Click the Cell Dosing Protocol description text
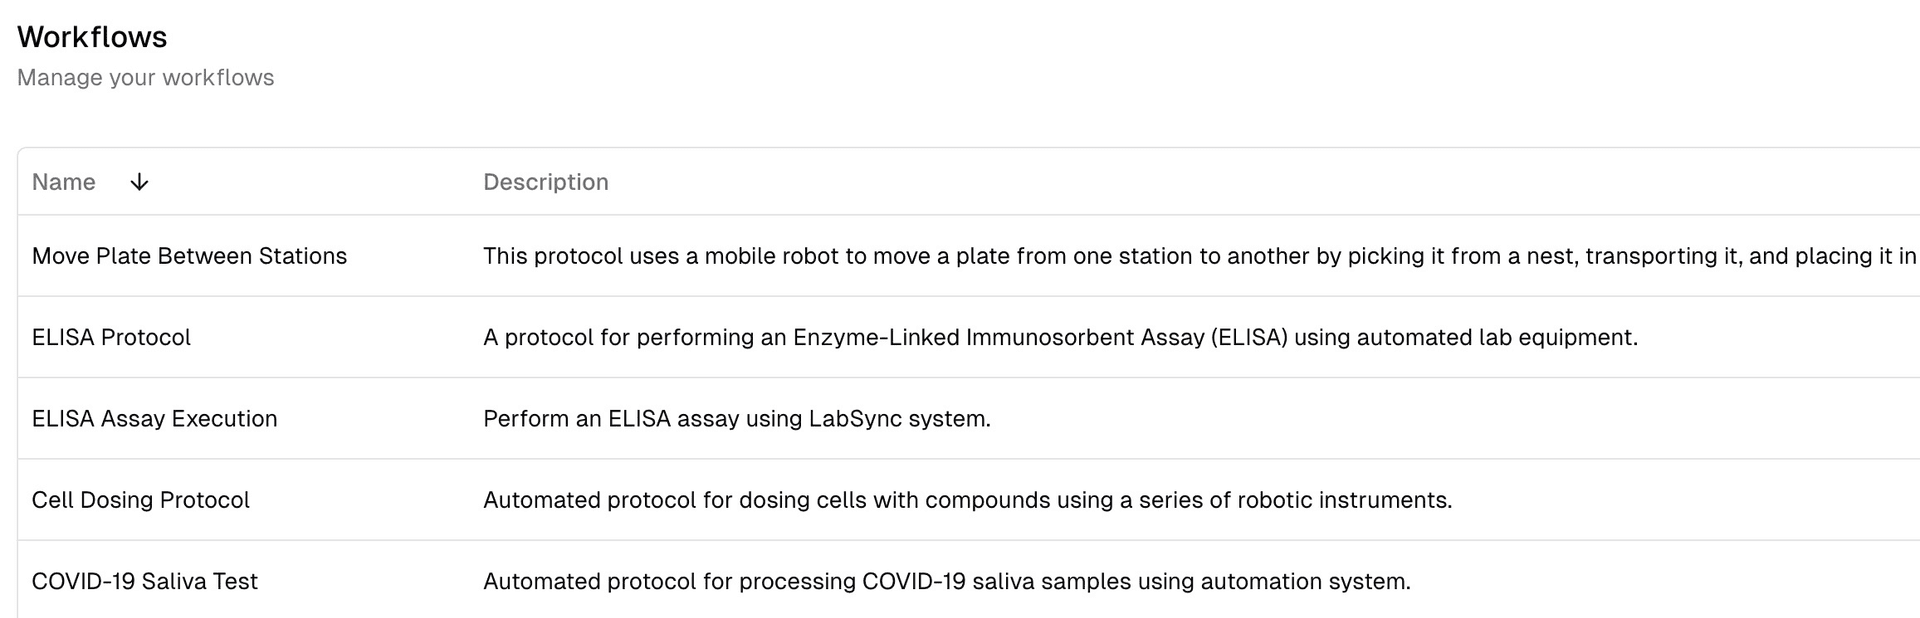 967,500
